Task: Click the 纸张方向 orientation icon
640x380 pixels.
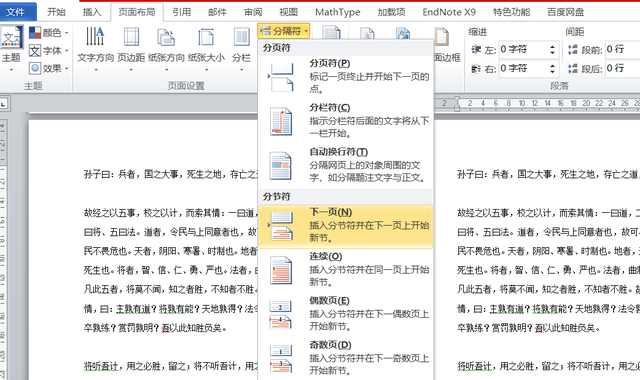Action: pos(166,37)
